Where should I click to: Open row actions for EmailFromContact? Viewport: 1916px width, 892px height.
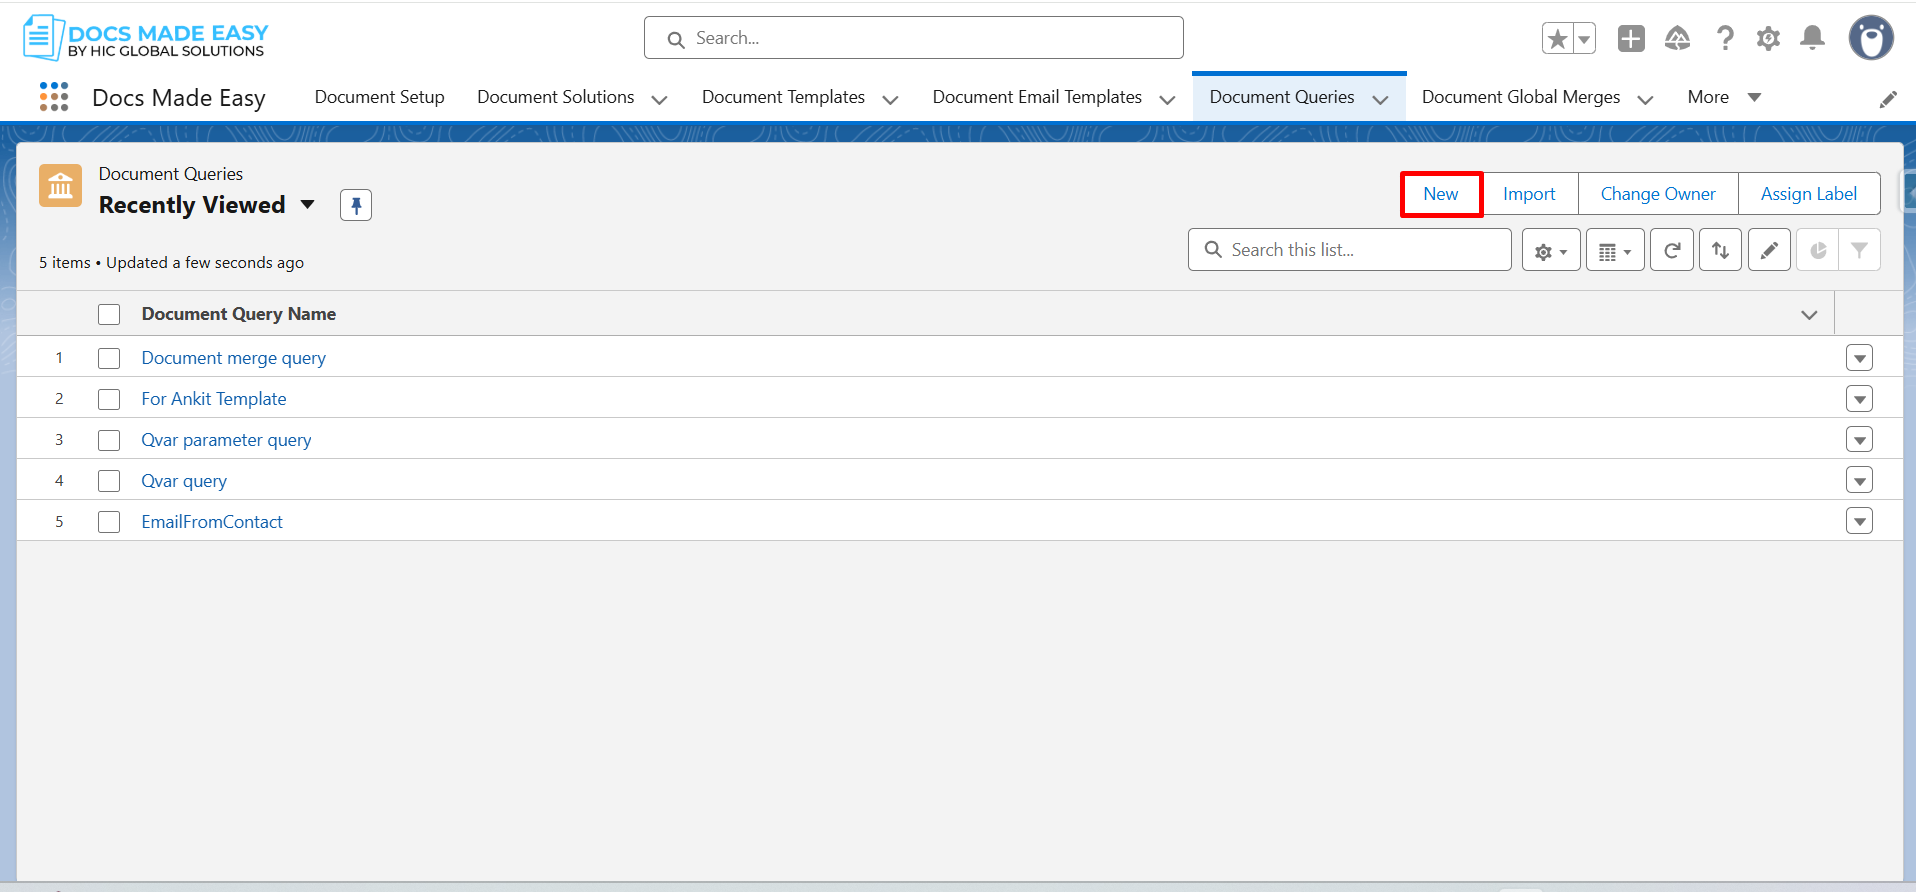pyautogui.click(x=1859, y=522)
